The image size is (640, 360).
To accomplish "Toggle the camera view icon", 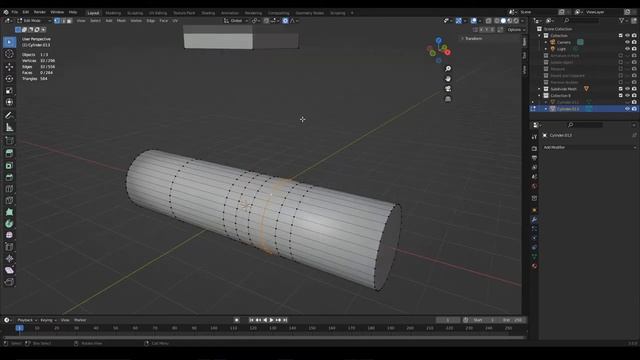I will click(x=448, y=89).
